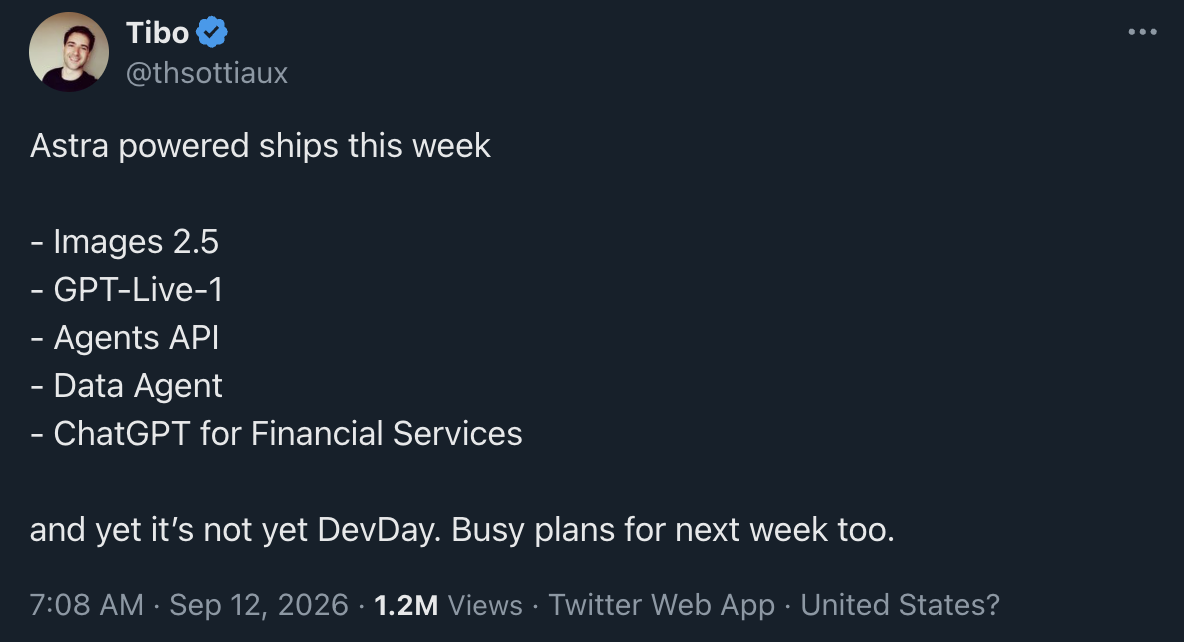Viewport: 1184px width, 642px height.
Task: Open the Twitter Web App source link
Action: [661, 605]
